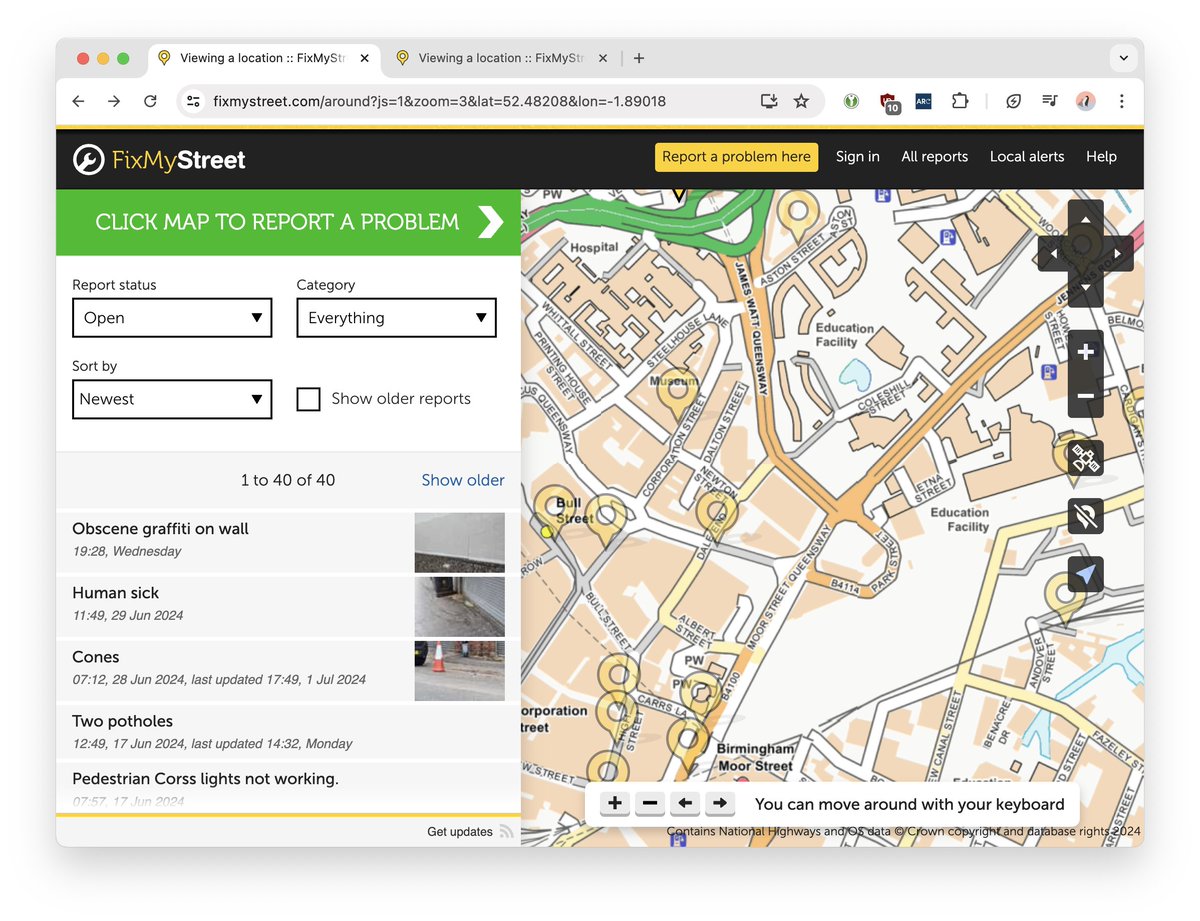This screenshot has width=1200, height=921.
Task: Click the keyboard hint left arrow button
Action: click(685, 803)
